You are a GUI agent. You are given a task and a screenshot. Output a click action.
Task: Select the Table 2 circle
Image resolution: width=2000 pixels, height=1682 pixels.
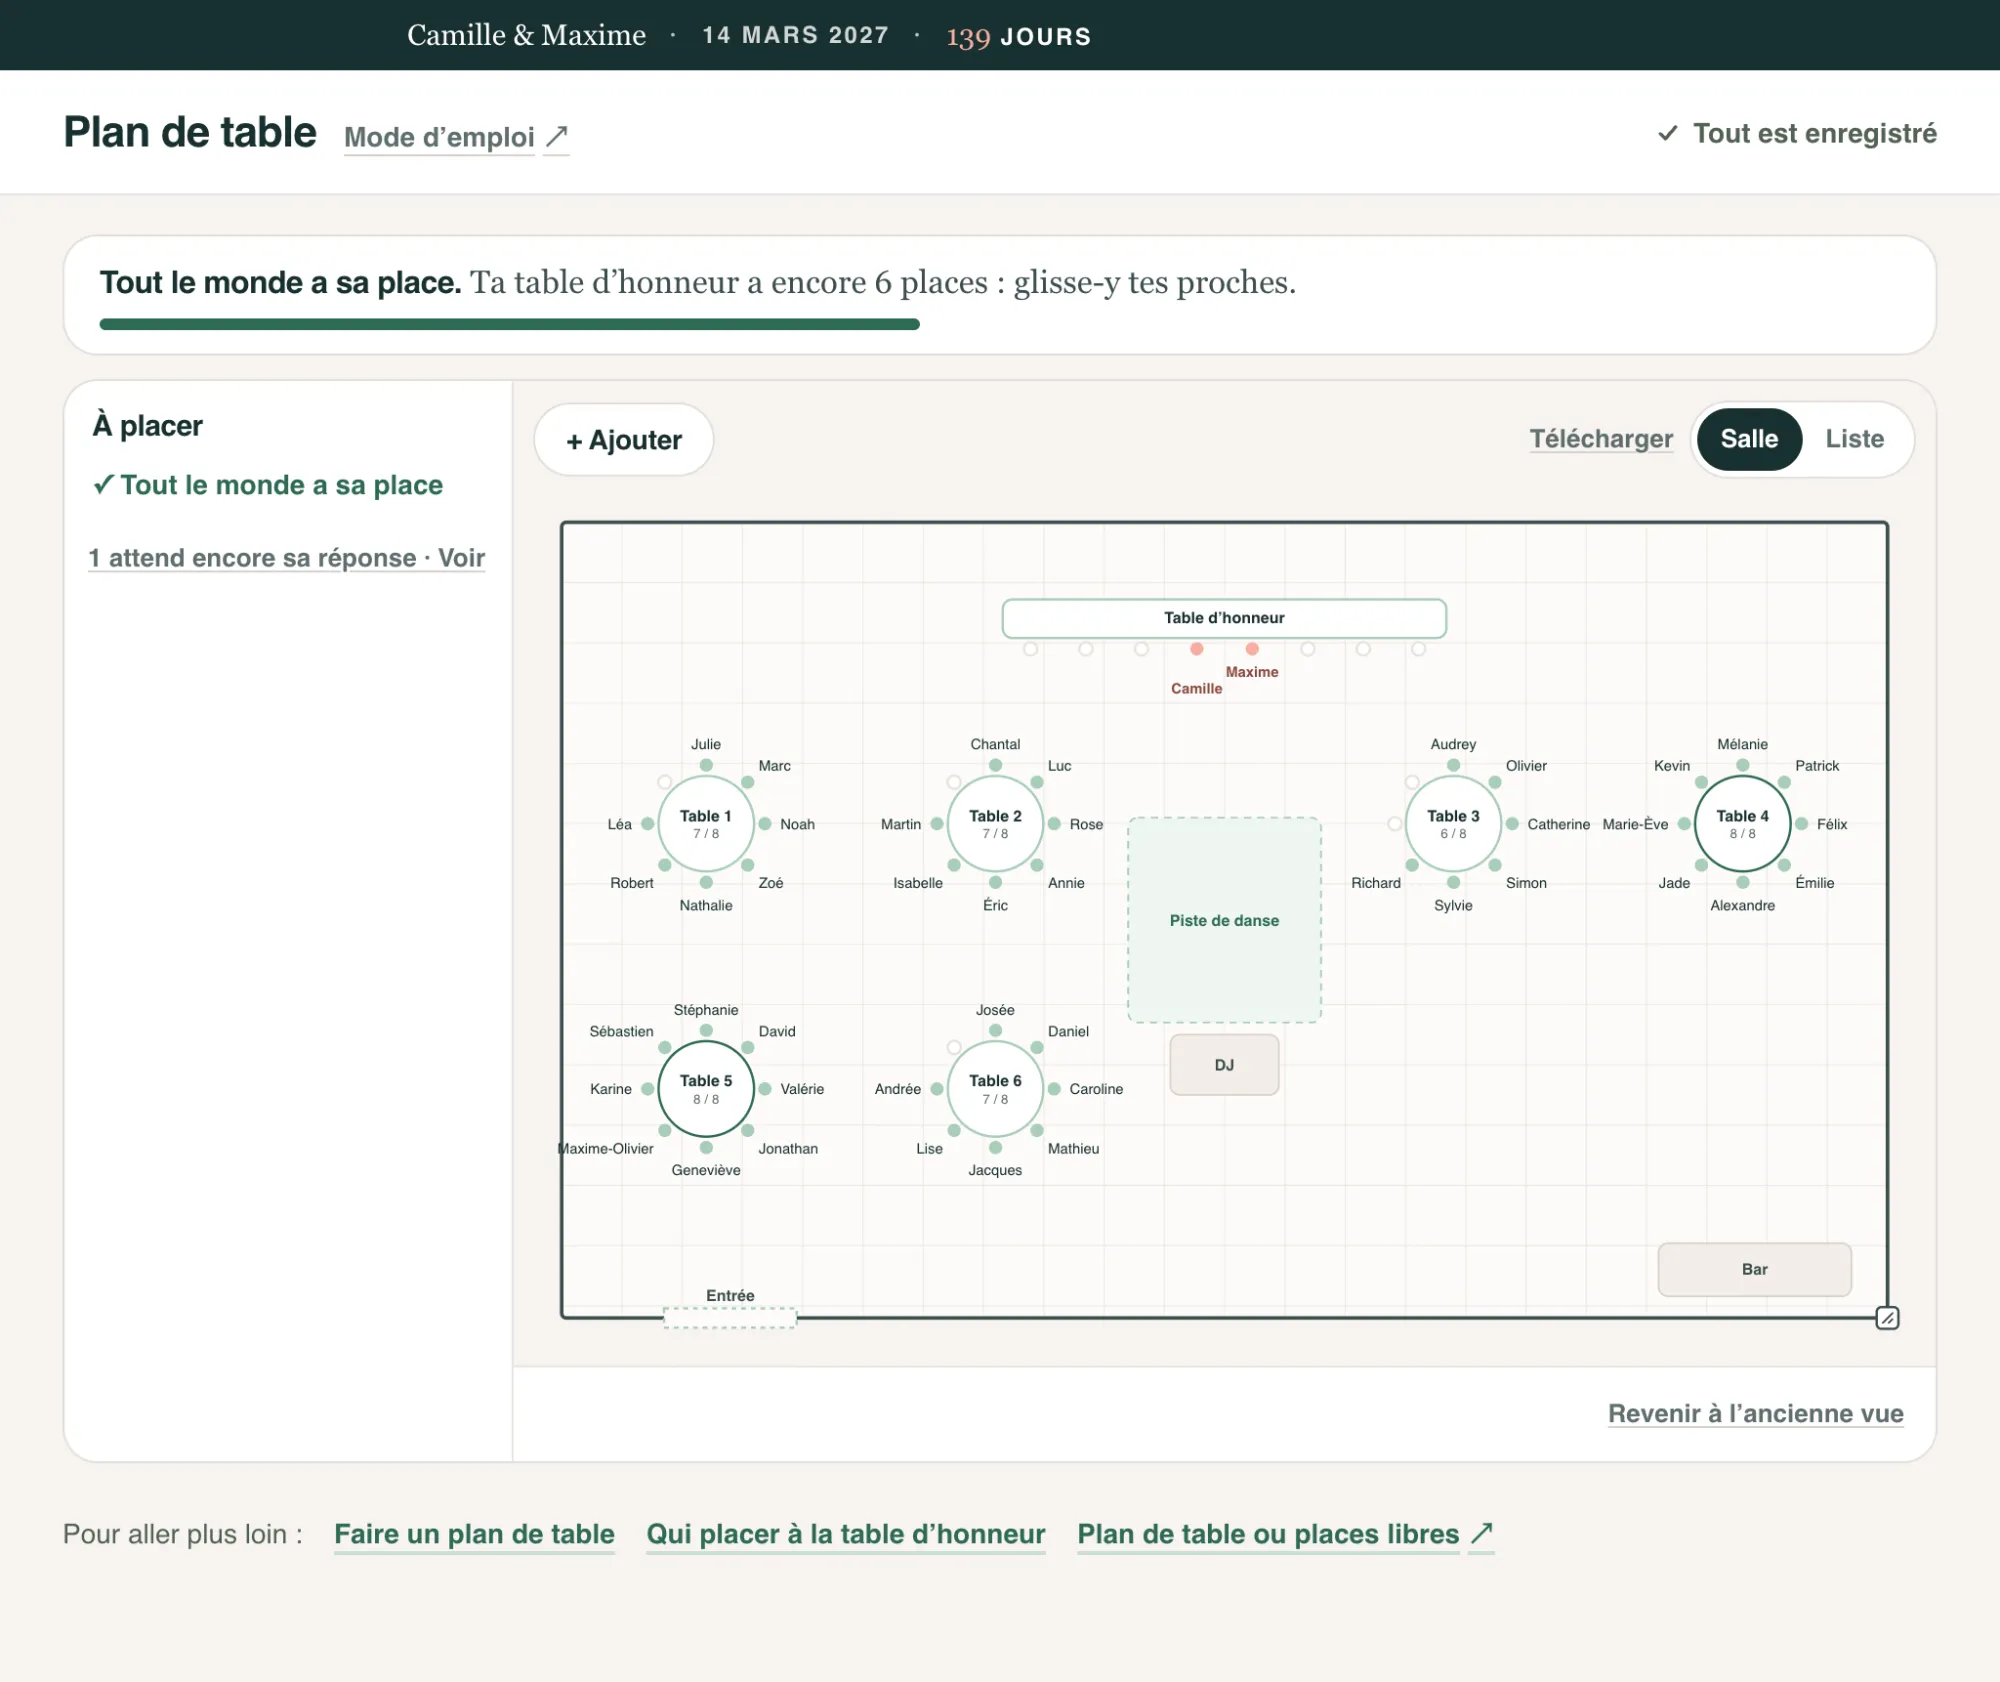[x=995, y=824]
